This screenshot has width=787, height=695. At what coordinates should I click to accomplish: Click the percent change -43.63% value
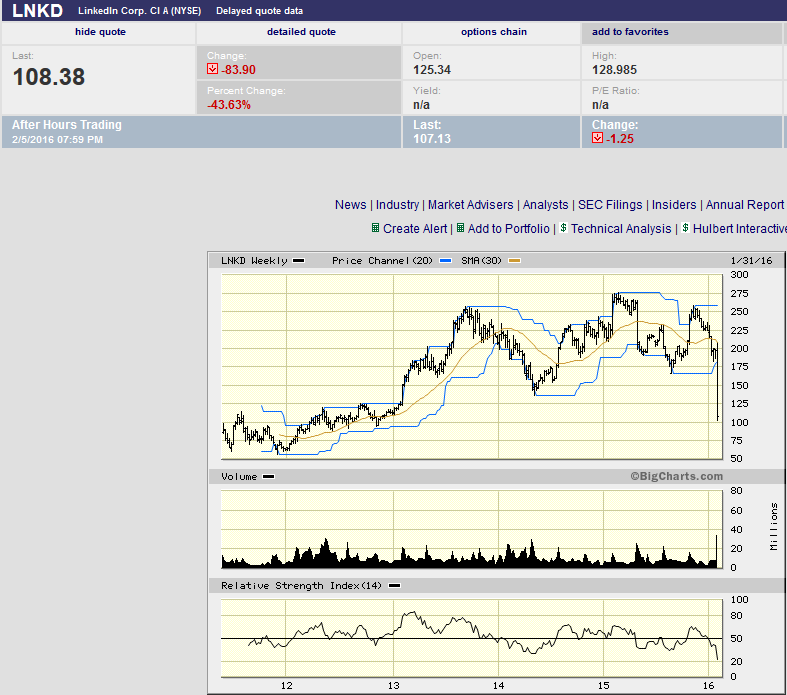pyautogui.click(x=229, y=104)
